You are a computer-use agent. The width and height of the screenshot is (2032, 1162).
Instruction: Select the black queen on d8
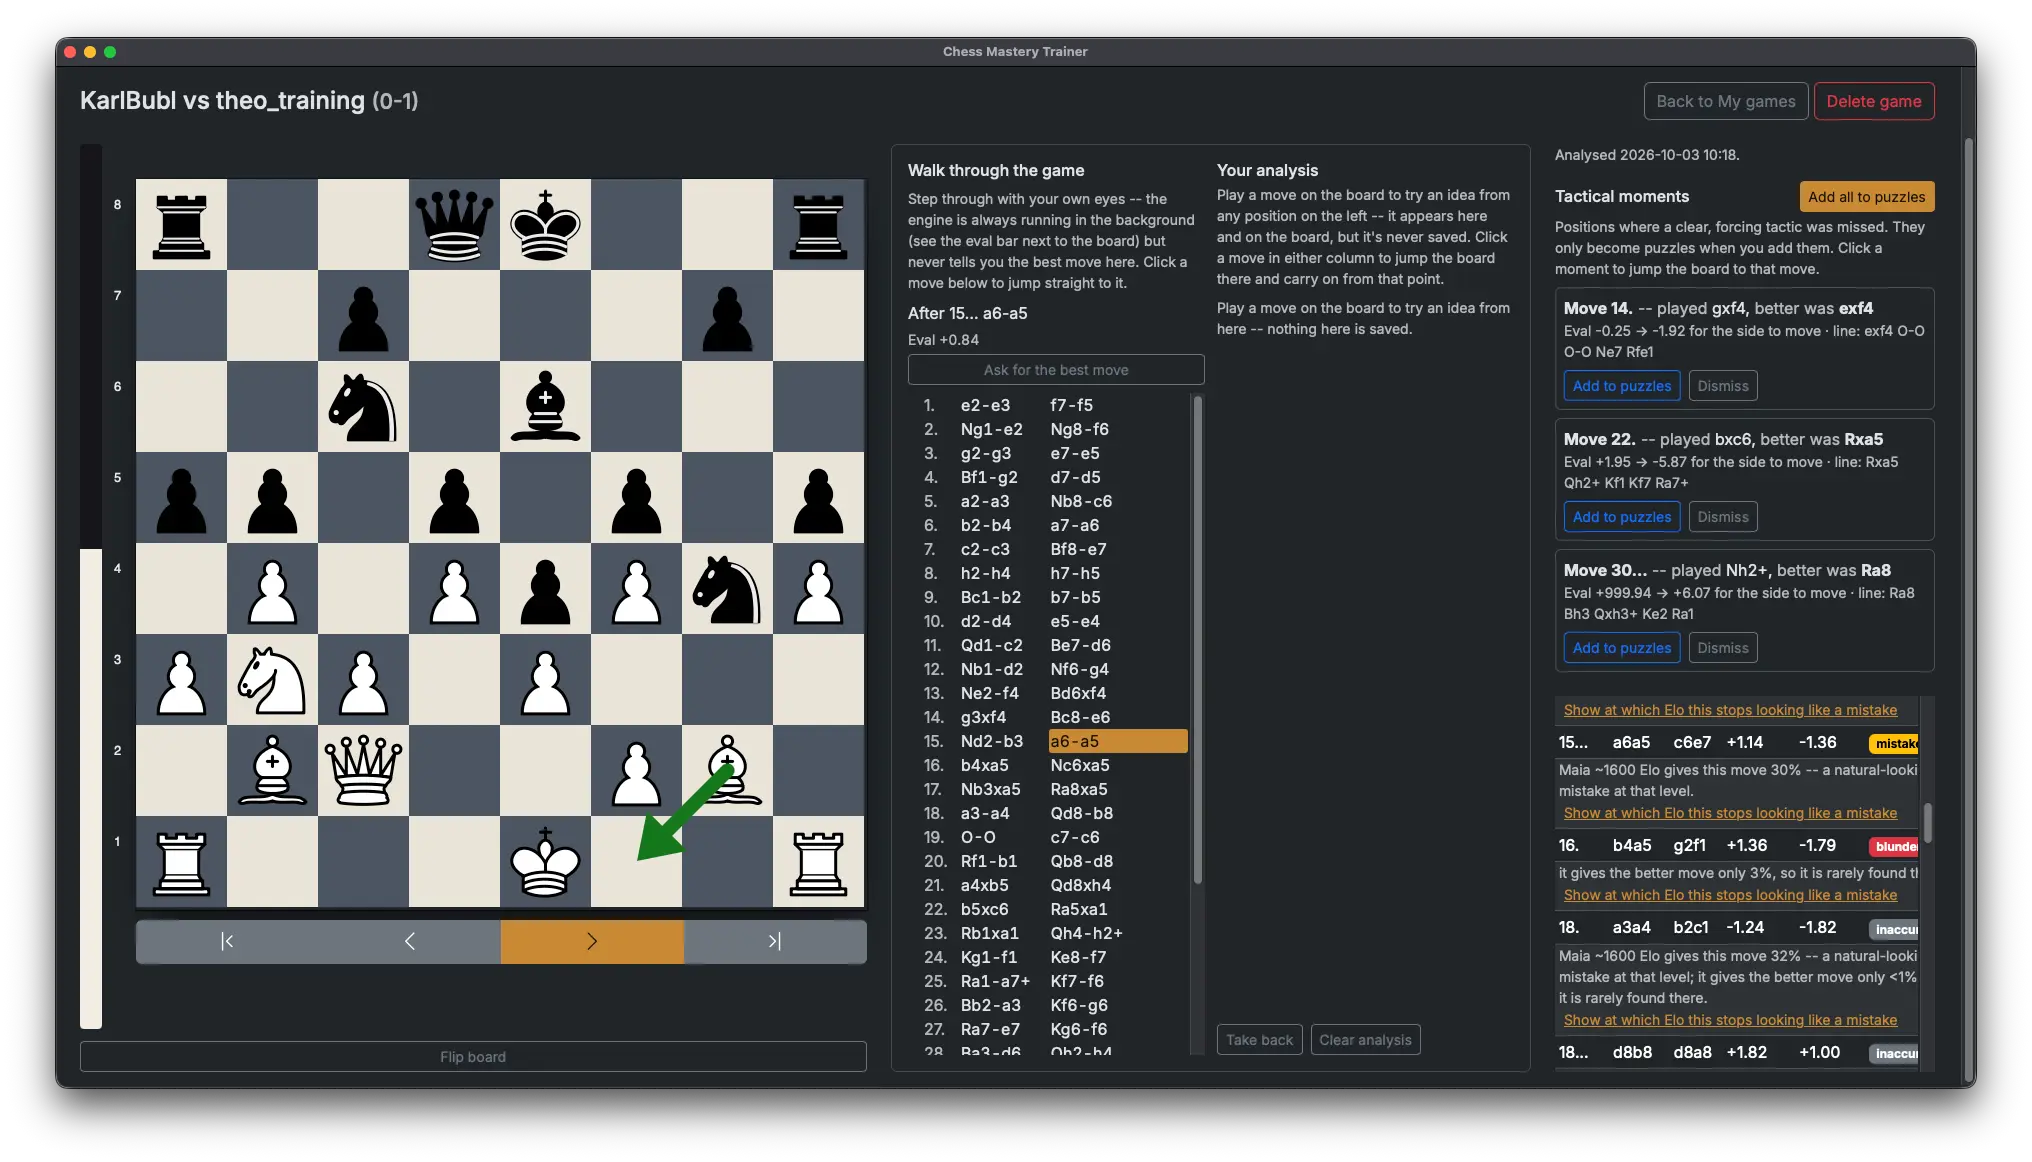coord(454,225)
